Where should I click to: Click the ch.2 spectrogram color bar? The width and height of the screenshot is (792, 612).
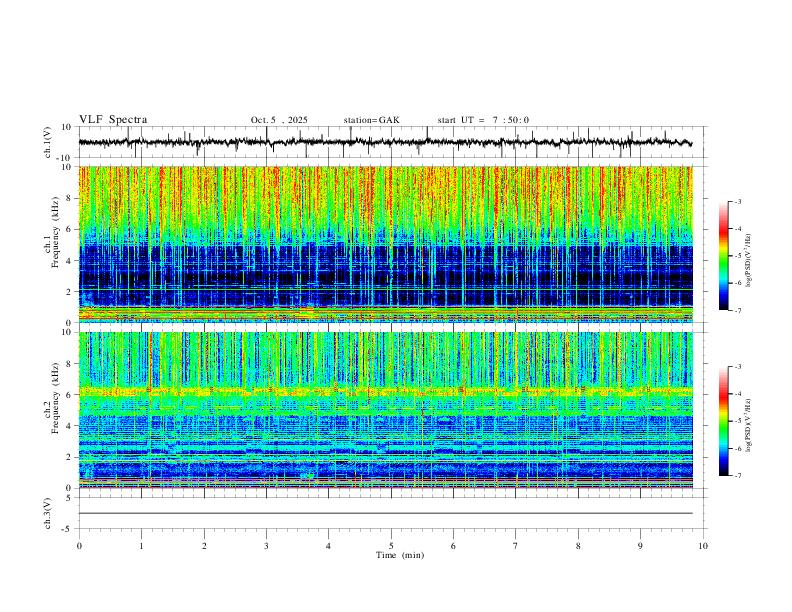click(x=724, y=421)
